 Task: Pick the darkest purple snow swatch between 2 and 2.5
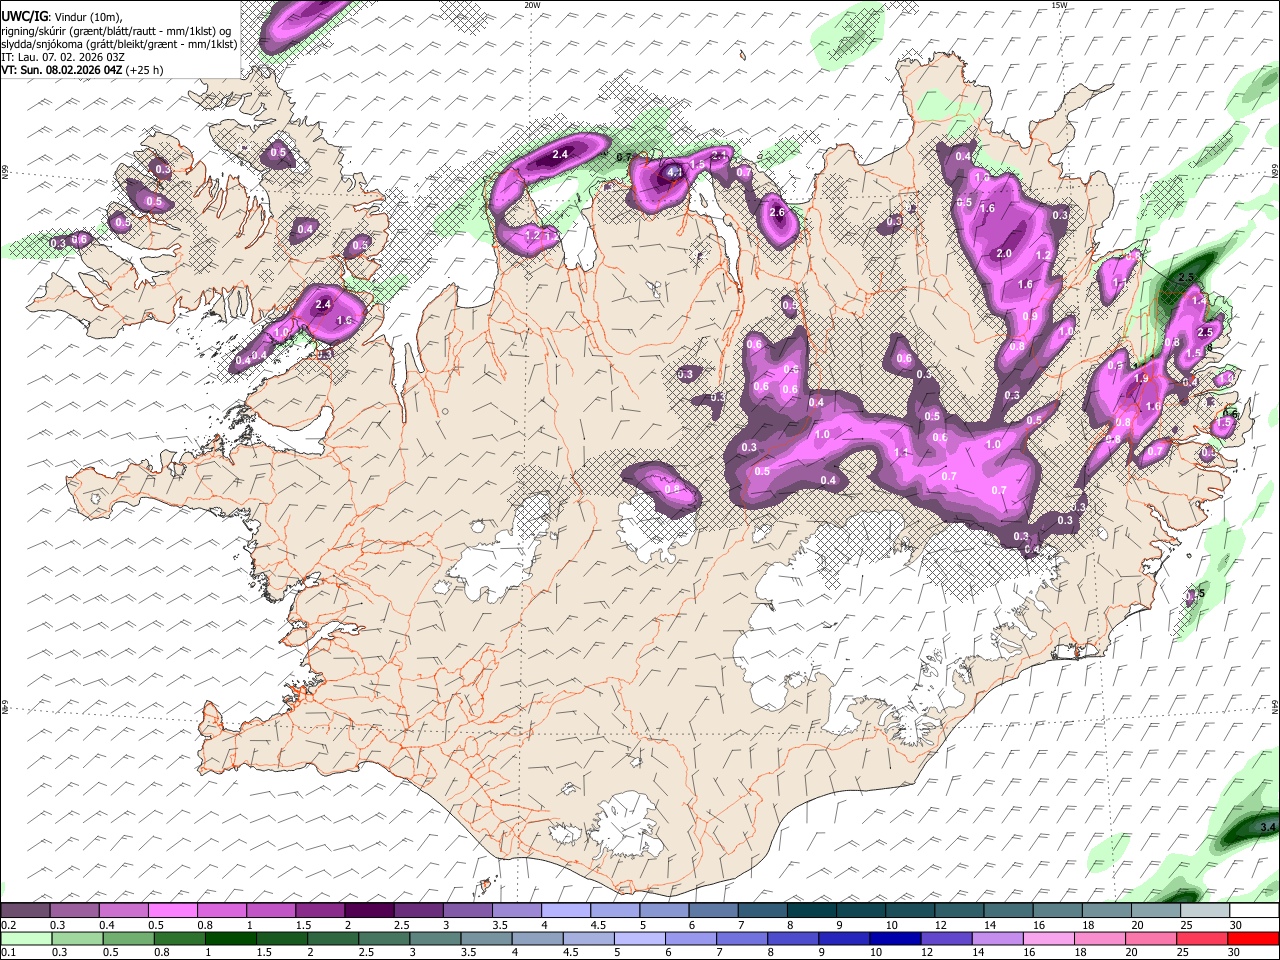tap(369, 911)
